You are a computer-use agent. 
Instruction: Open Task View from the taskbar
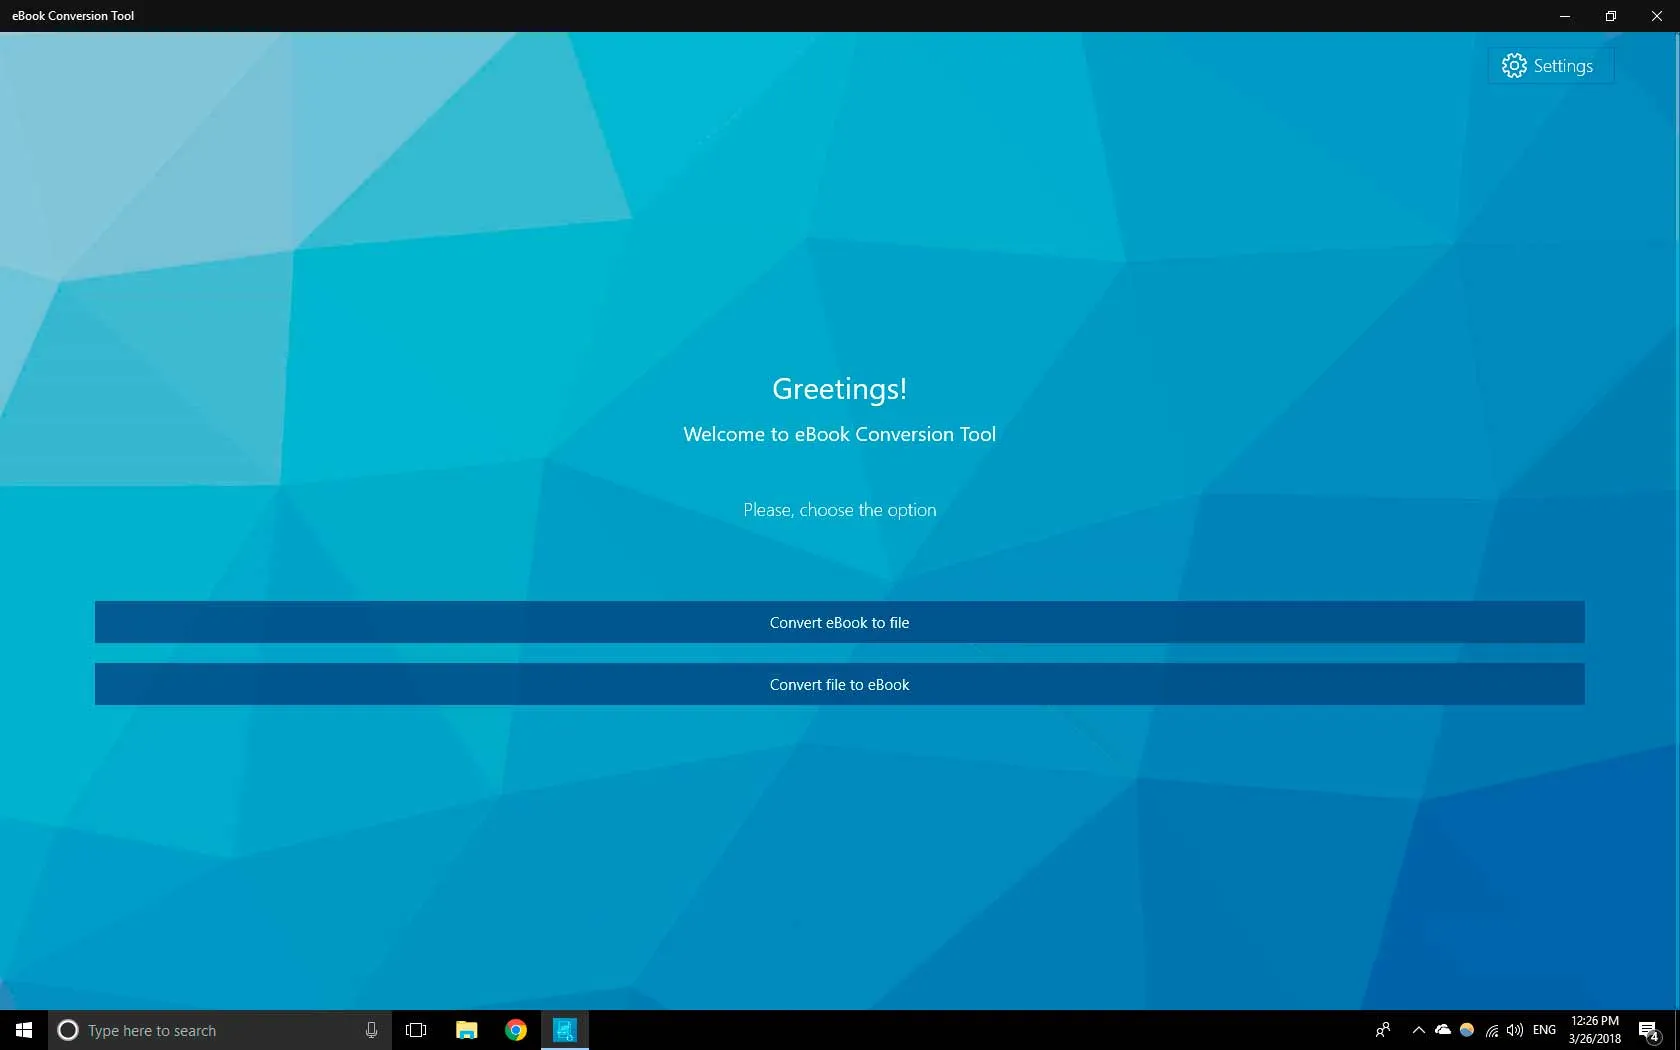[416, 1030]
